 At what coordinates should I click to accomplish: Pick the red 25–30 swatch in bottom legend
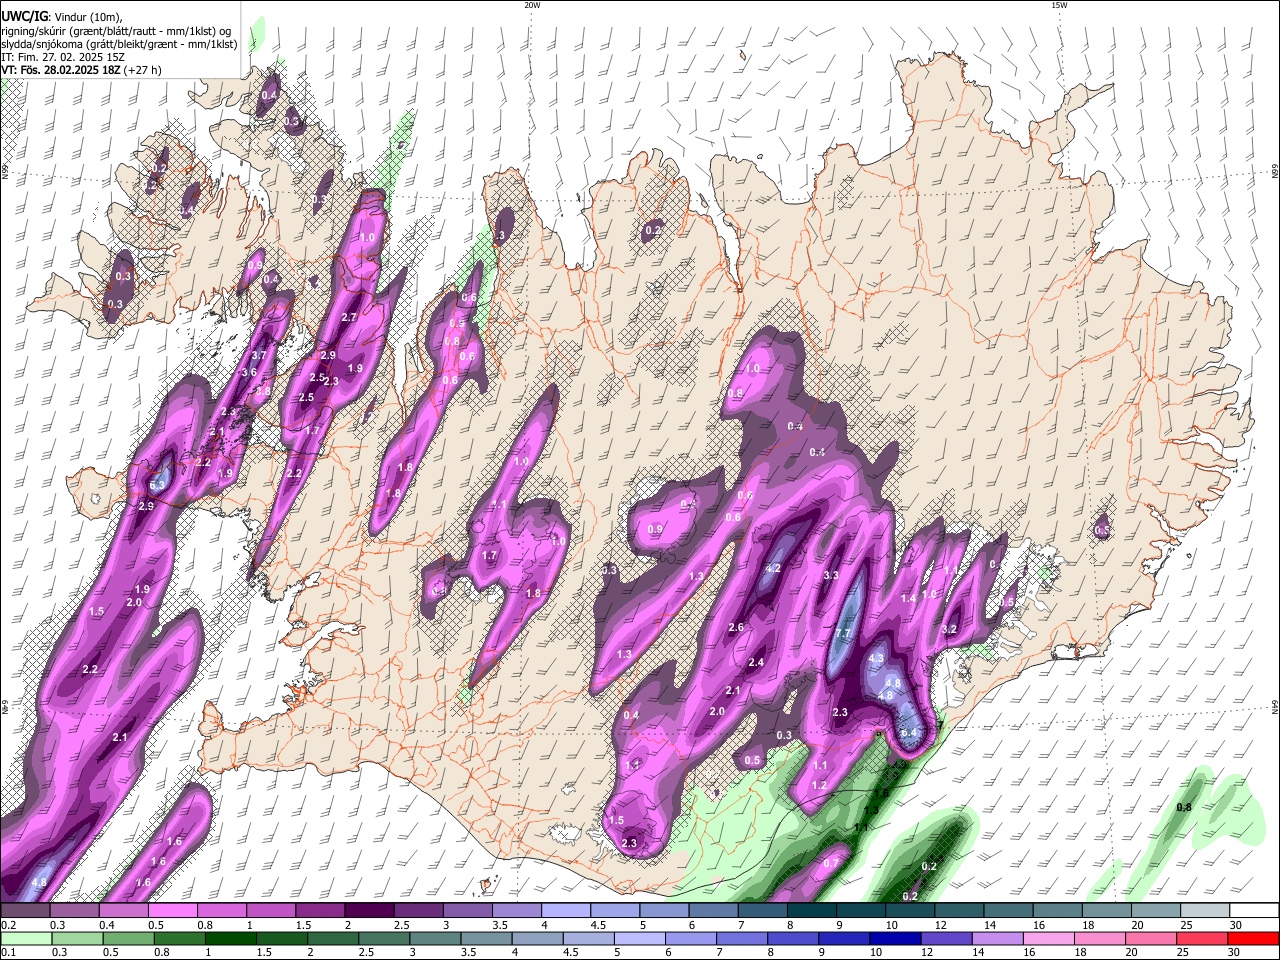1202,938
